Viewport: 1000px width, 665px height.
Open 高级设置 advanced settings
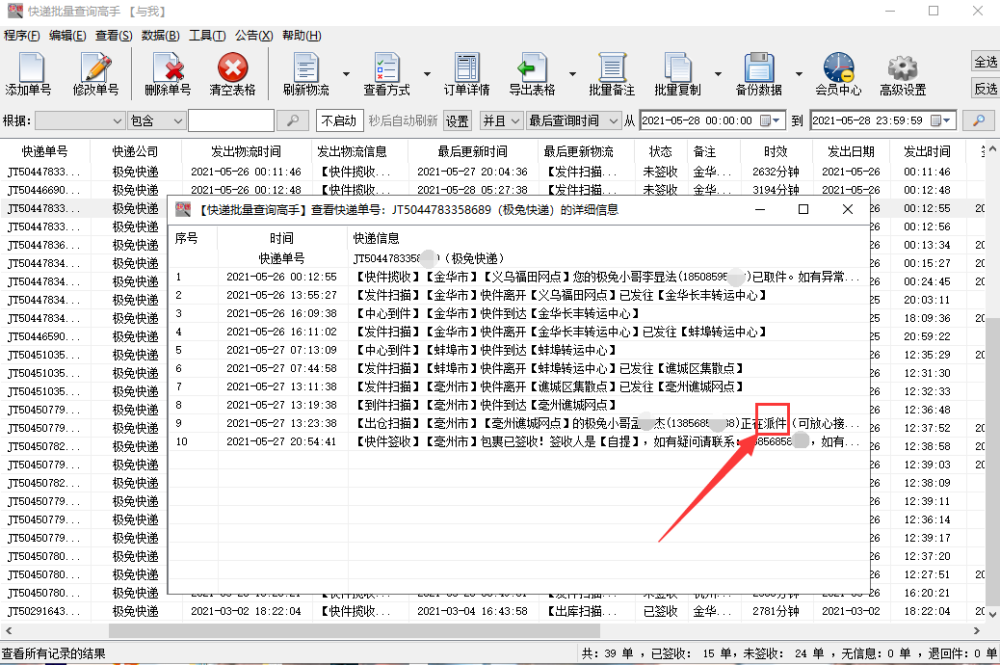[903, 75]
